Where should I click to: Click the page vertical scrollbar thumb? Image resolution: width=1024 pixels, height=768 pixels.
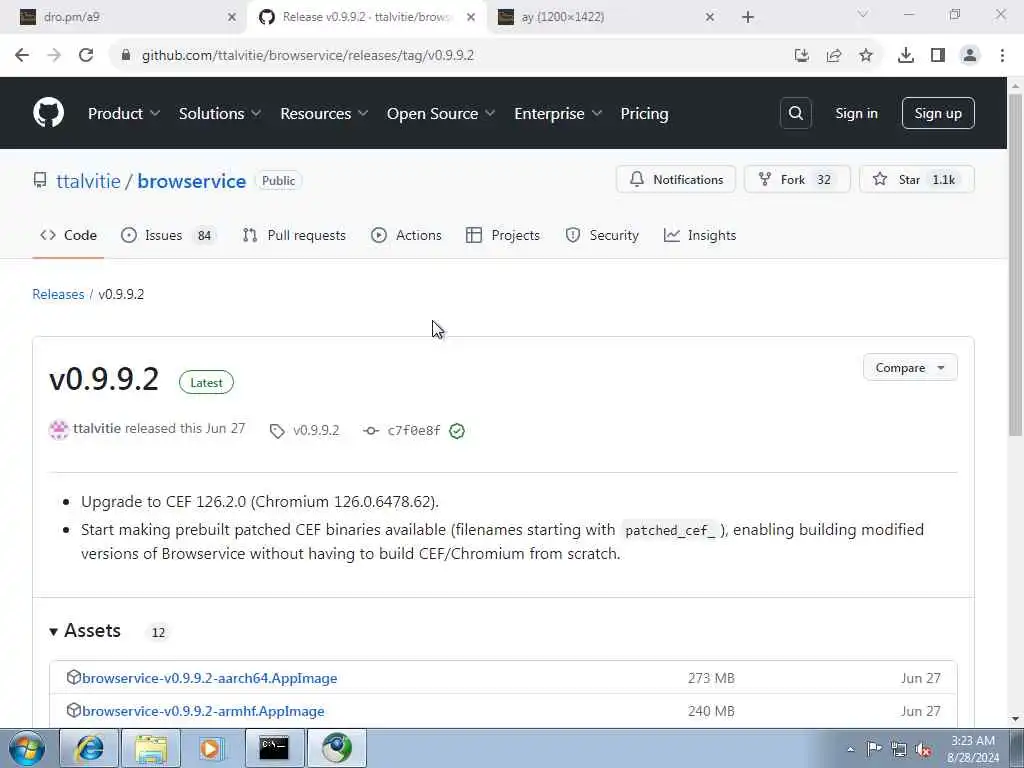click(x=1015, y=264)
